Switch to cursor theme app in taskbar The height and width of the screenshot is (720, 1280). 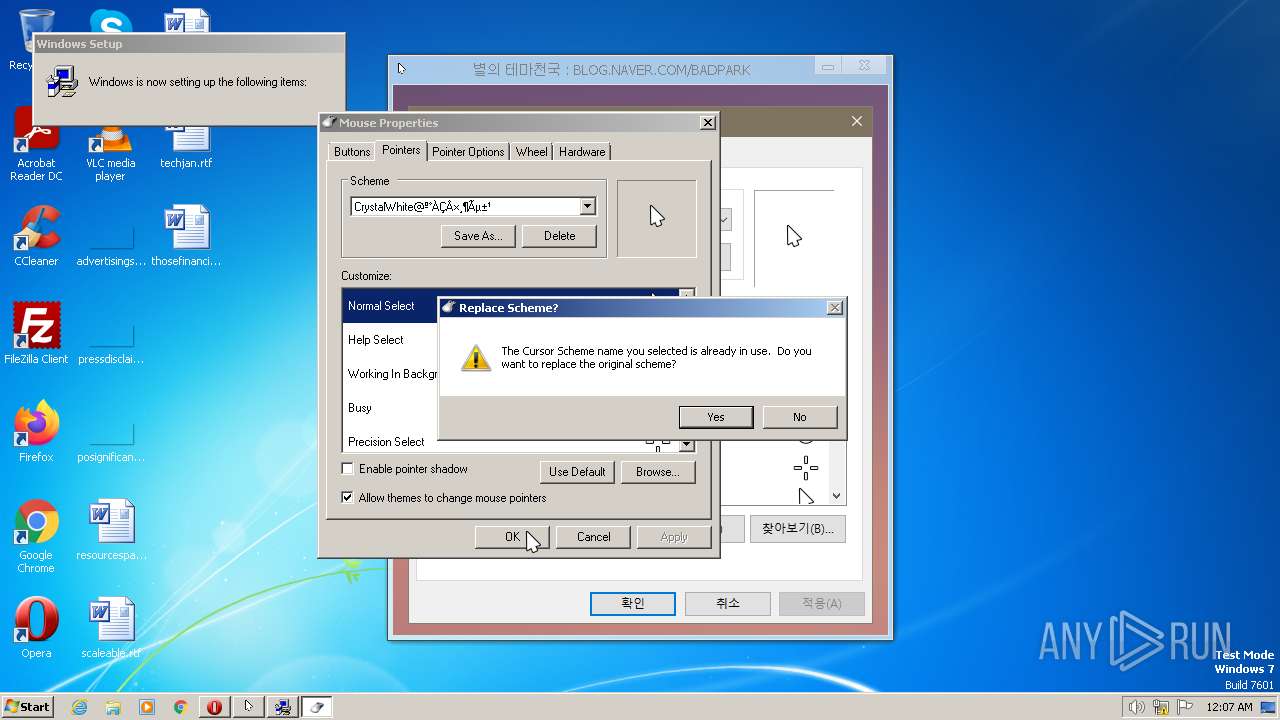pyautogui.click(x=249, y=707)
